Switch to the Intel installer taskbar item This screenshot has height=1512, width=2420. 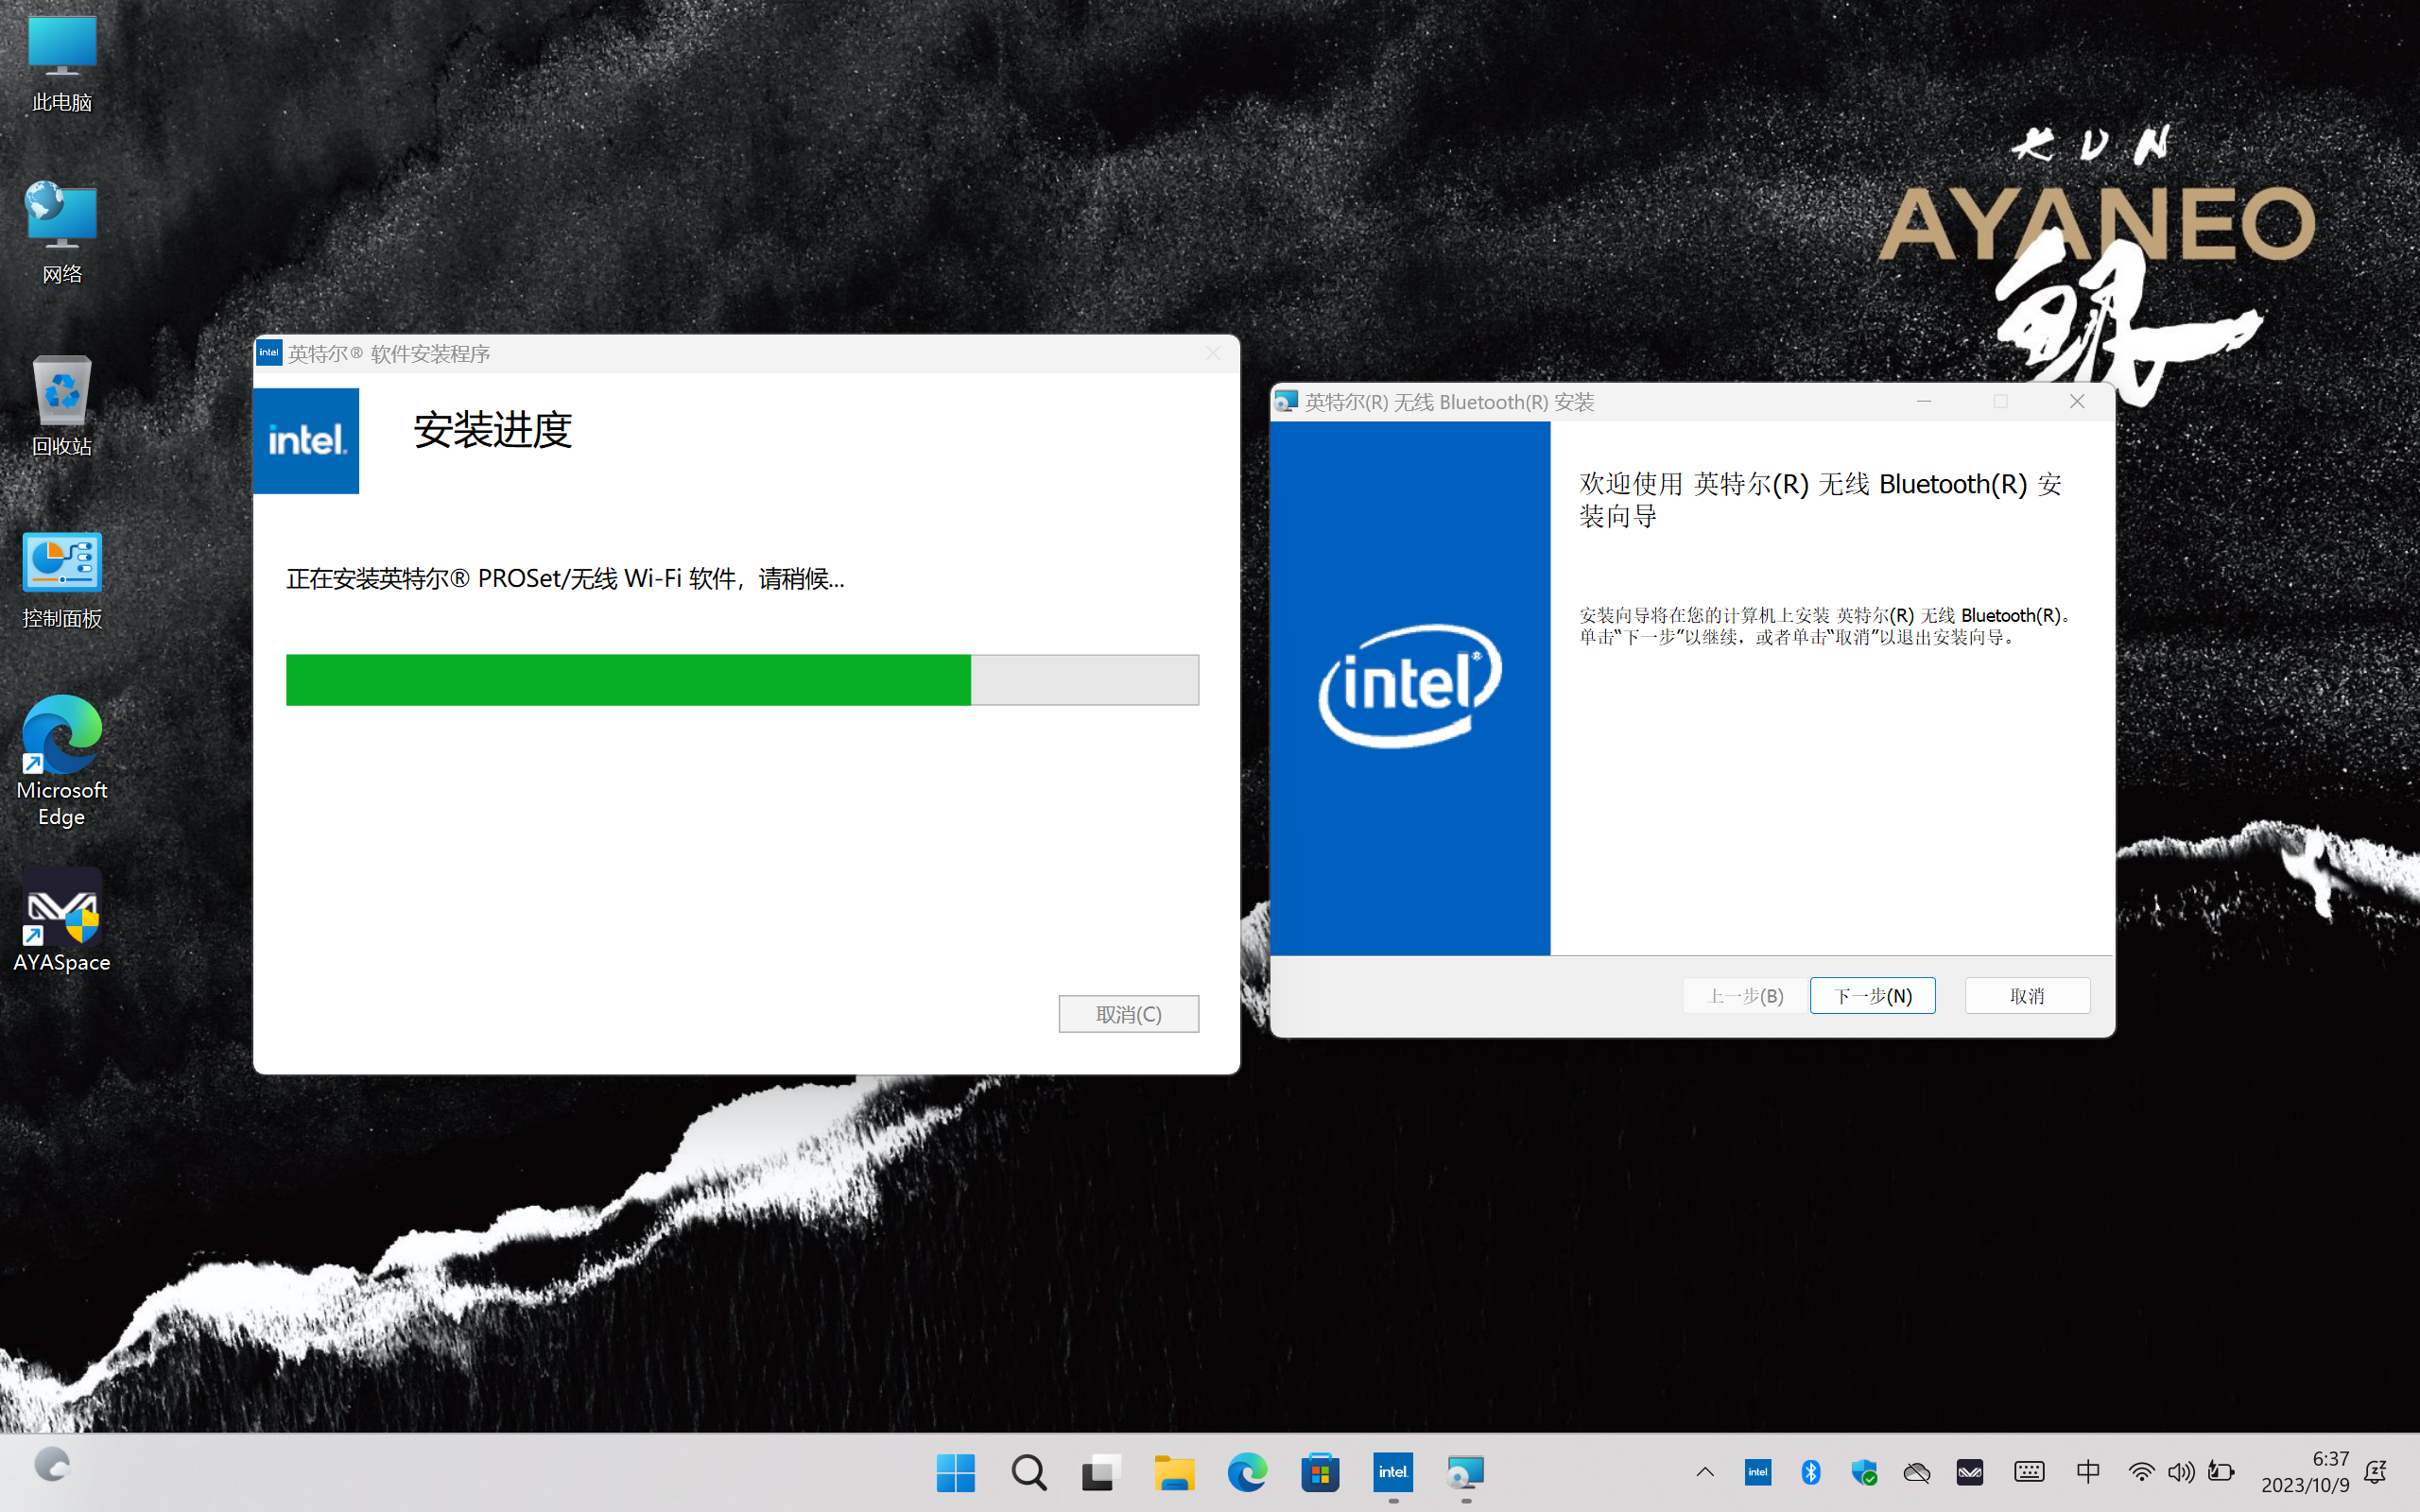[x=1393, y=1473]
